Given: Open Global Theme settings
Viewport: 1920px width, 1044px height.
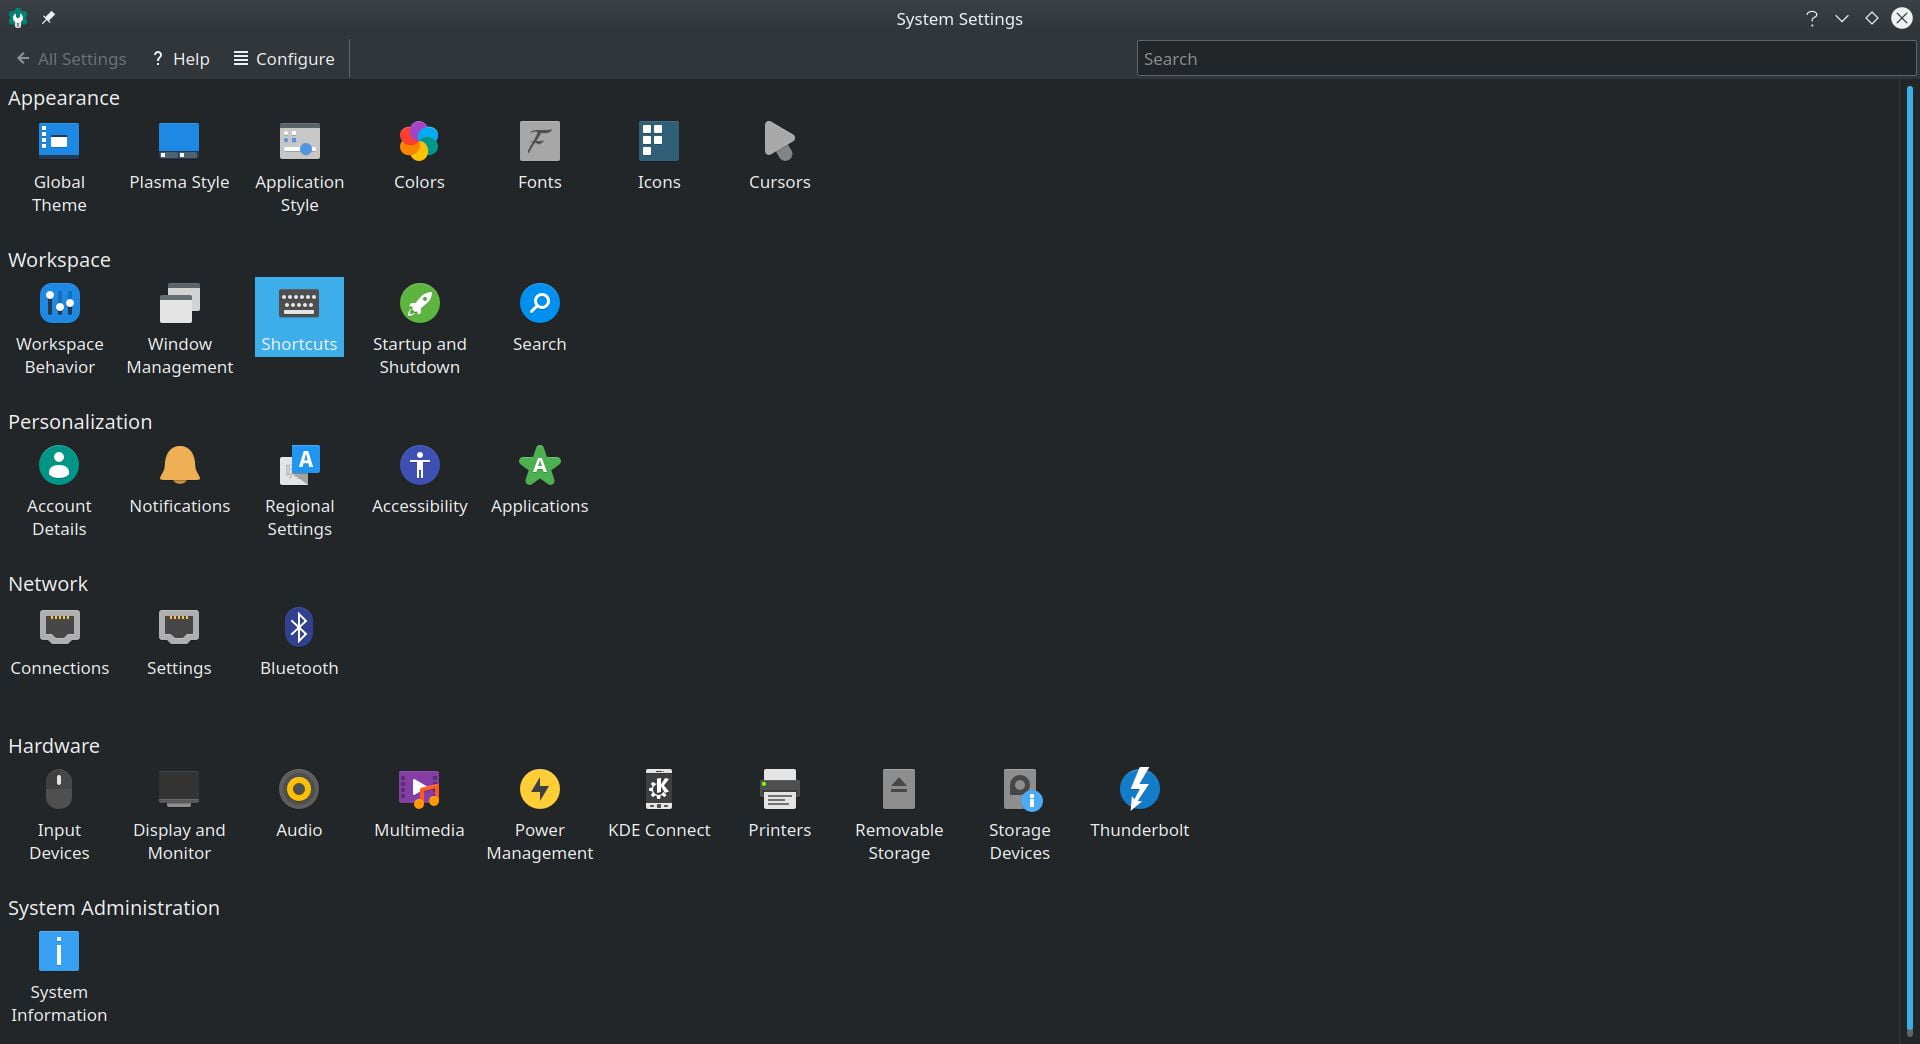Looking at the screenshot, I should (x=58, y=165).
